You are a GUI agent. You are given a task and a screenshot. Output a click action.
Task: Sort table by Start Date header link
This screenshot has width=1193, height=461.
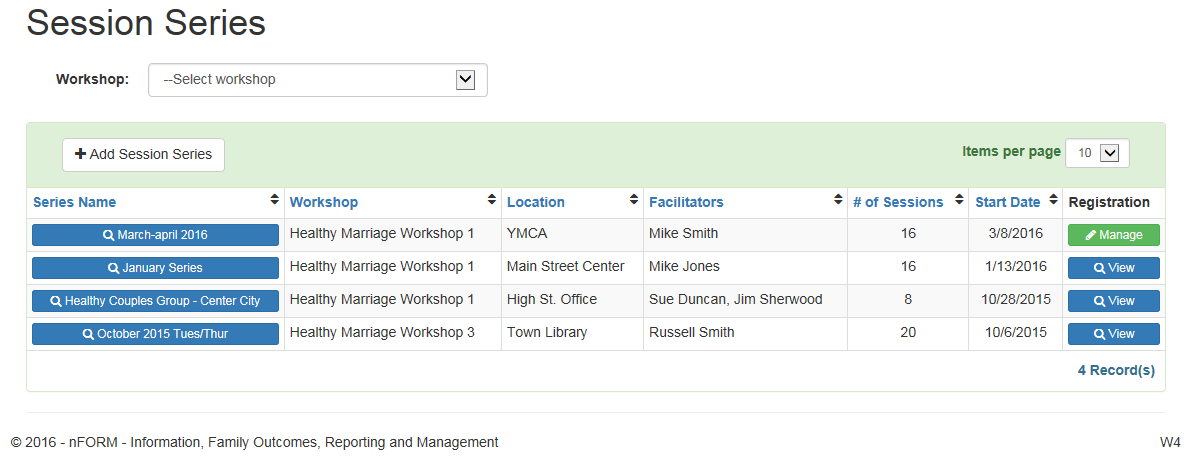point(1007,202)
